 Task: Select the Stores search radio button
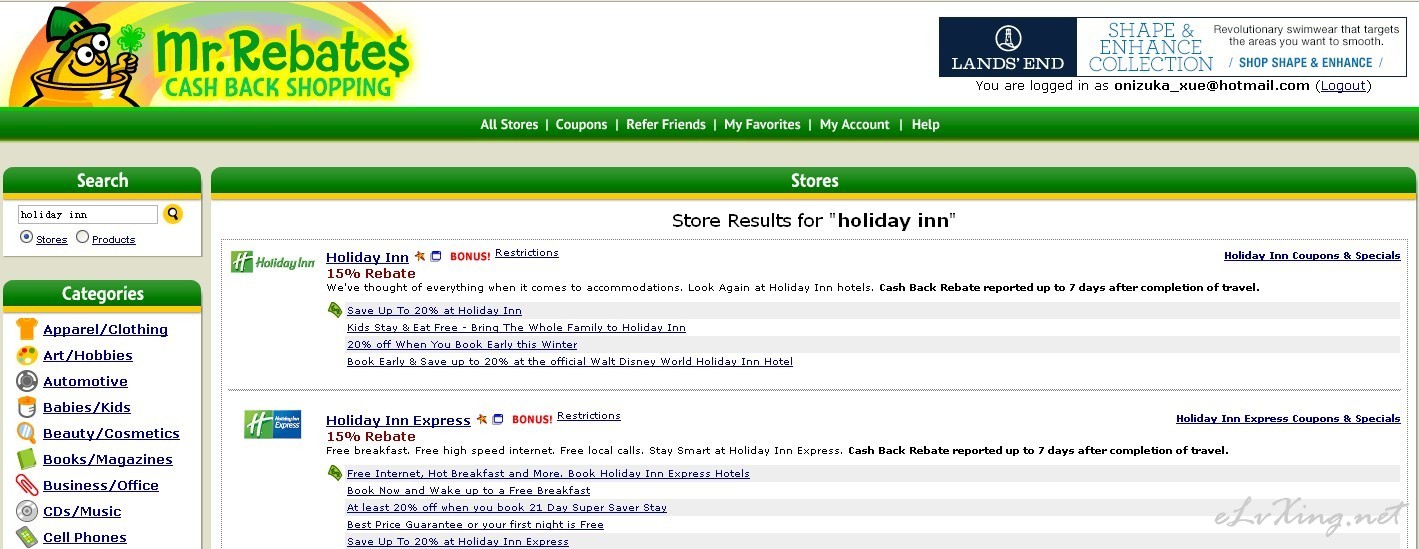coord(26,237)
